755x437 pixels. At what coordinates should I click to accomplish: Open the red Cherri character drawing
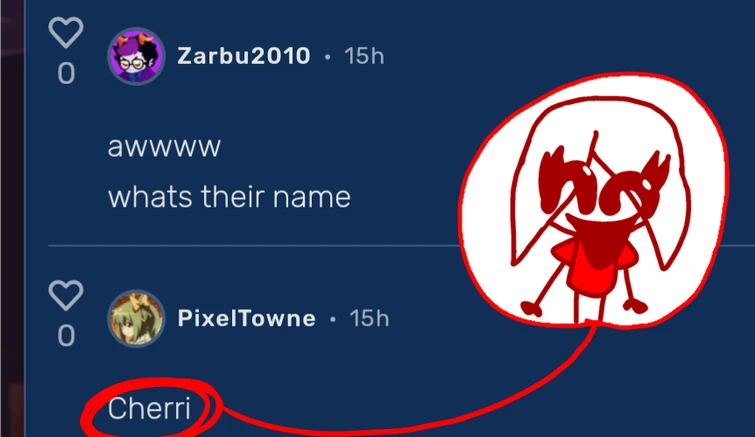(x=594, y=200)
